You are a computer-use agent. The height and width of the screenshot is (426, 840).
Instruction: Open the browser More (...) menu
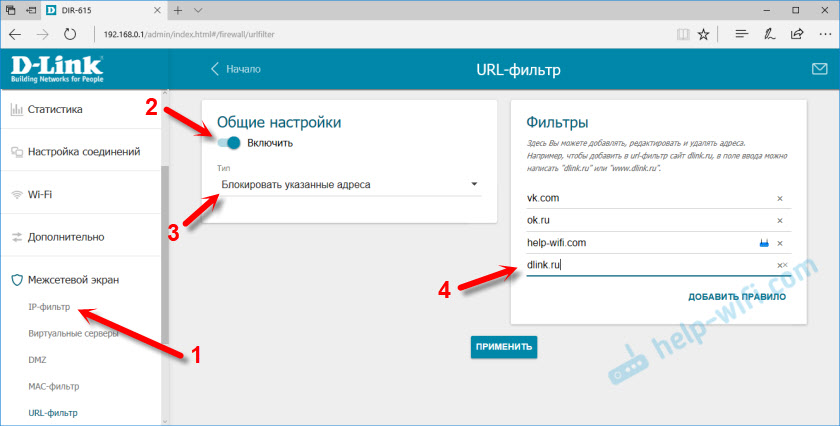(825, 34)
